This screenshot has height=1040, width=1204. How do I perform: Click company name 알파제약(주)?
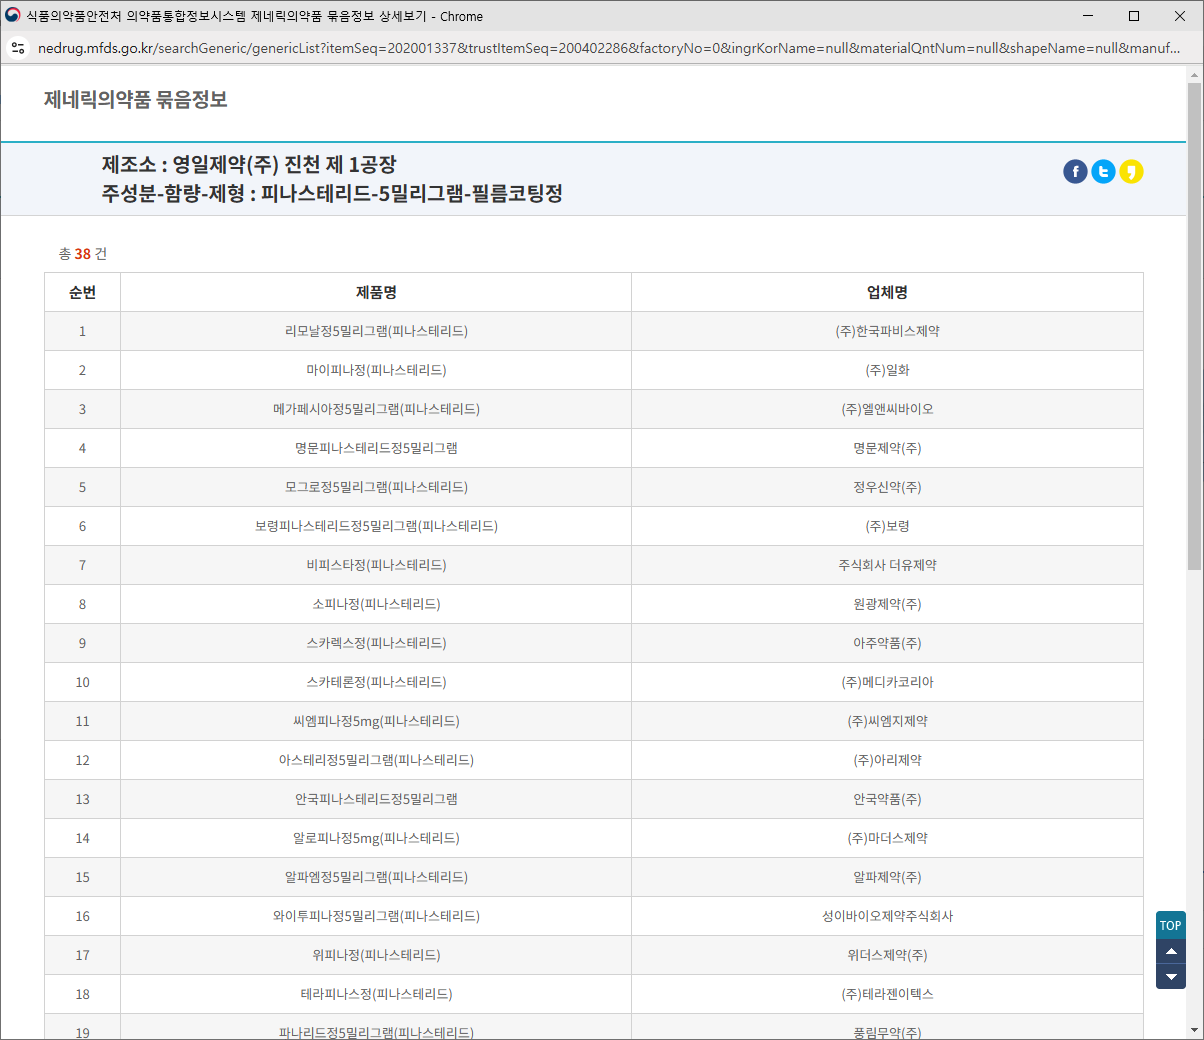(x=887, y=877)
